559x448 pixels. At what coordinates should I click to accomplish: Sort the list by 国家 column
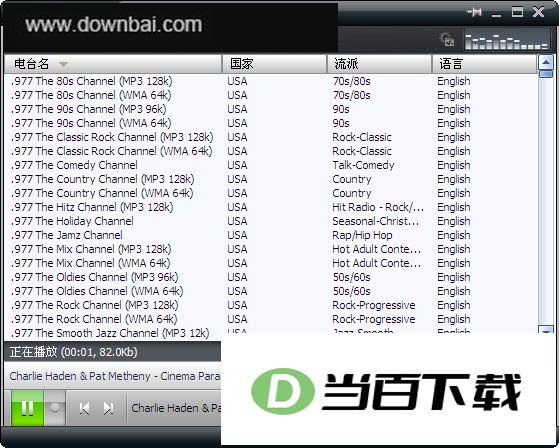pos(275,64)
